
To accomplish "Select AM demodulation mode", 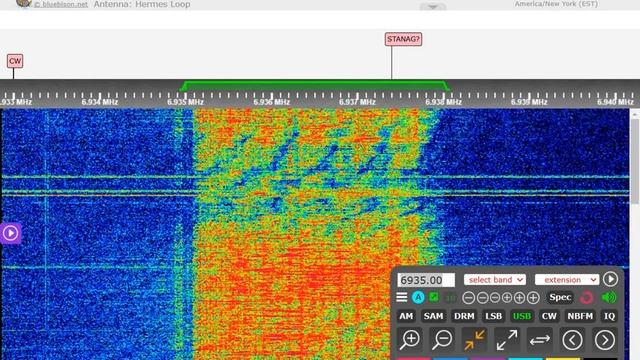I will [x=406, y=316].
